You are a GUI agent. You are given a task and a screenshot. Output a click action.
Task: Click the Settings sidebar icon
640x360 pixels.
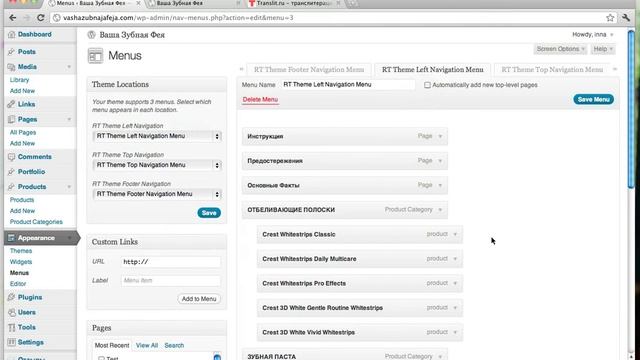11,342
